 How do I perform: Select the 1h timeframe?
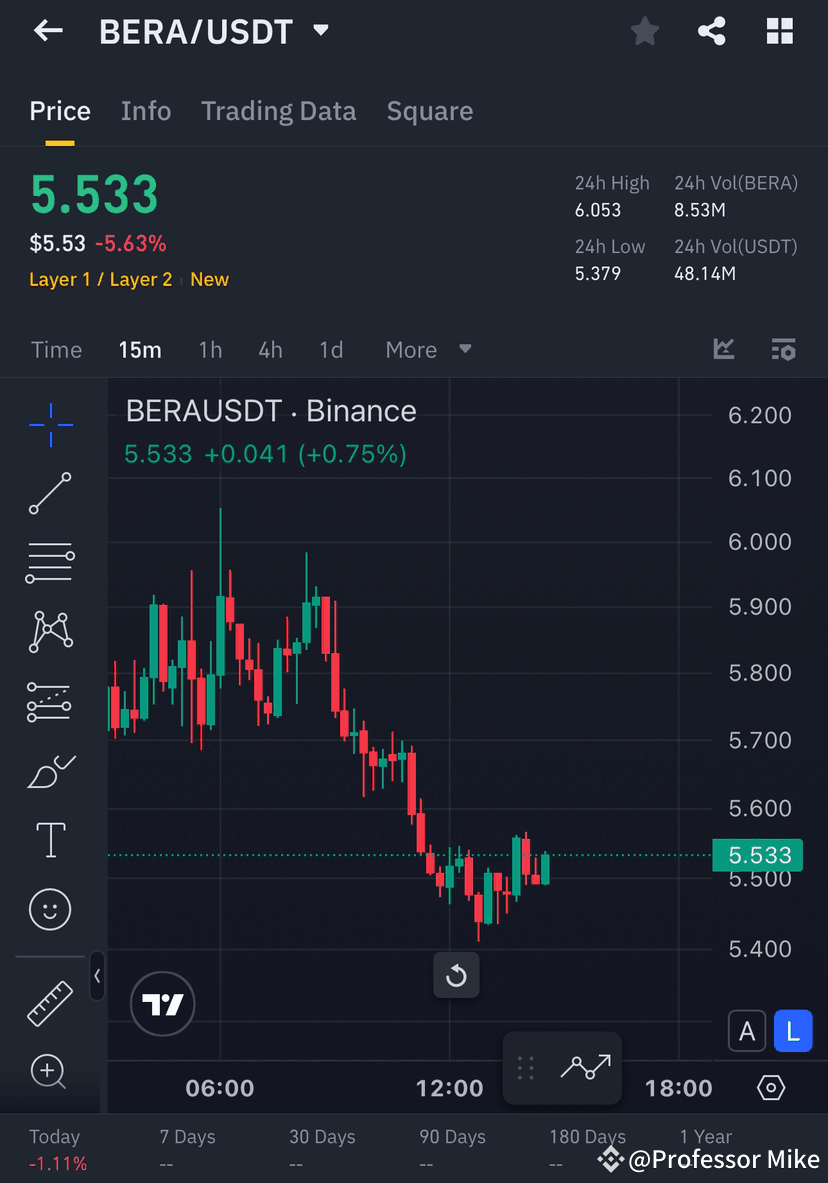210,349
